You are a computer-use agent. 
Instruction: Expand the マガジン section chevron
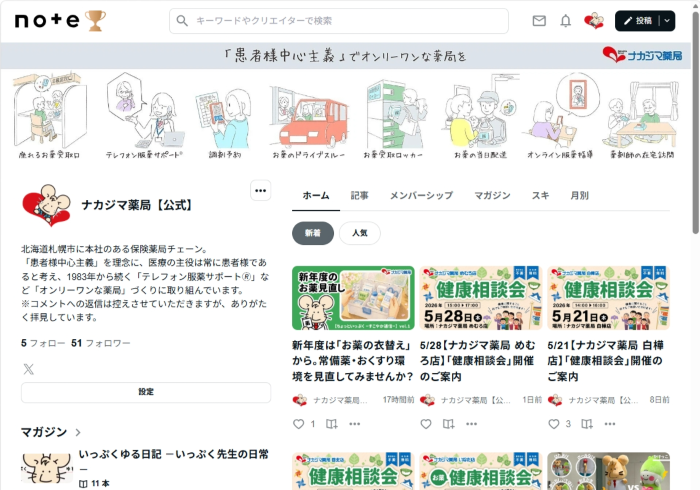point(78,433)
